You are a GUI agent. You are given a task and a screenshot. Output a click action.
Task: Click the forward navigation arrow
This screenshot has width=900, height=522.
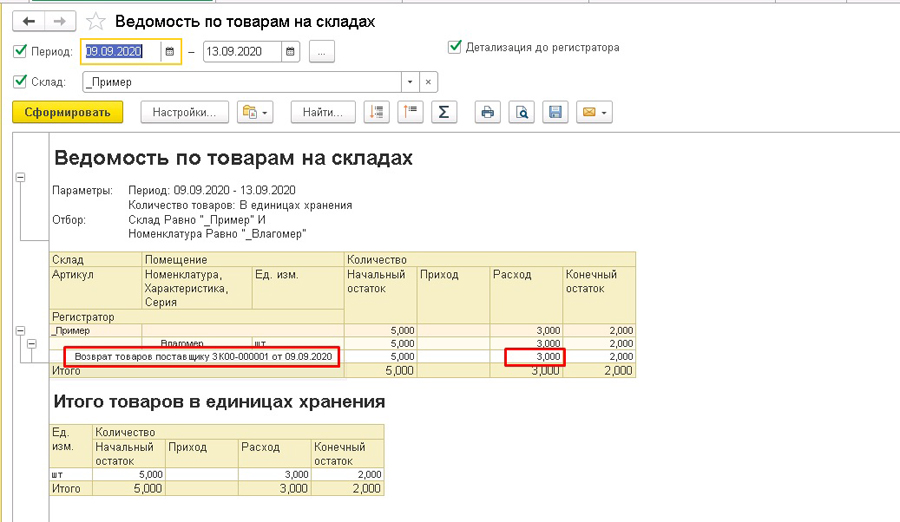pos(59,21)
